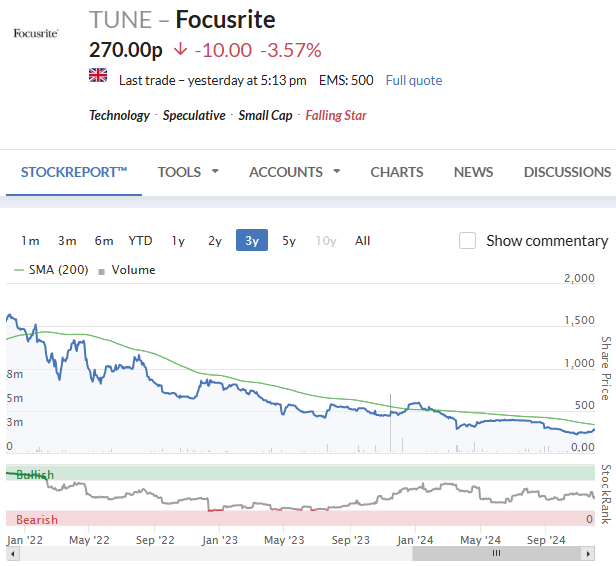Select the All chart range

363,240
